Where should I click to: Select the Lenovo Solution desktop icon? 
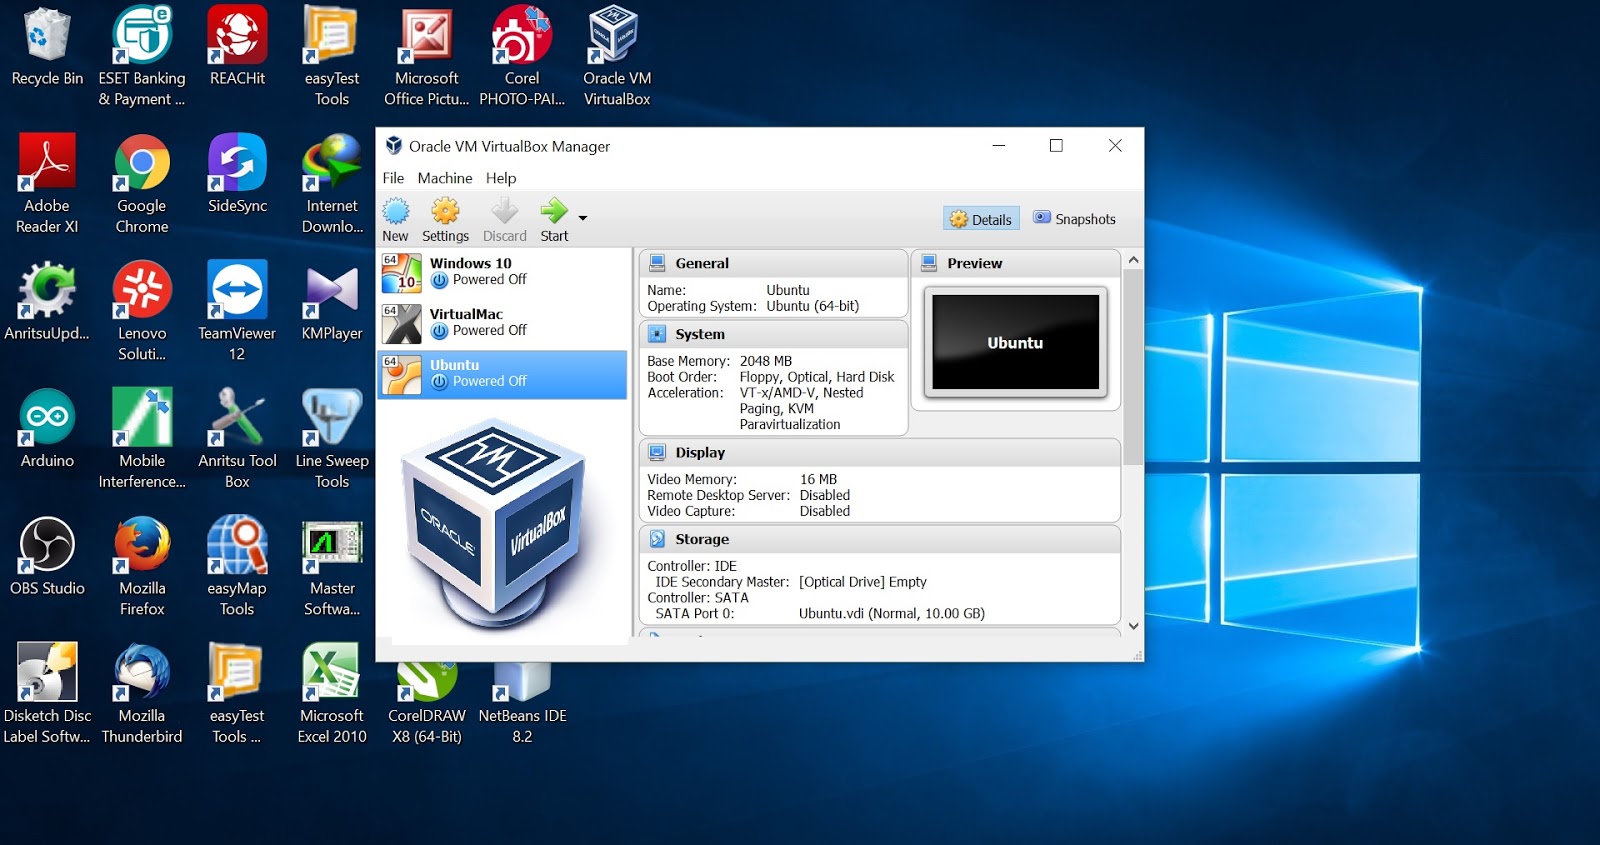coord(142,311)
